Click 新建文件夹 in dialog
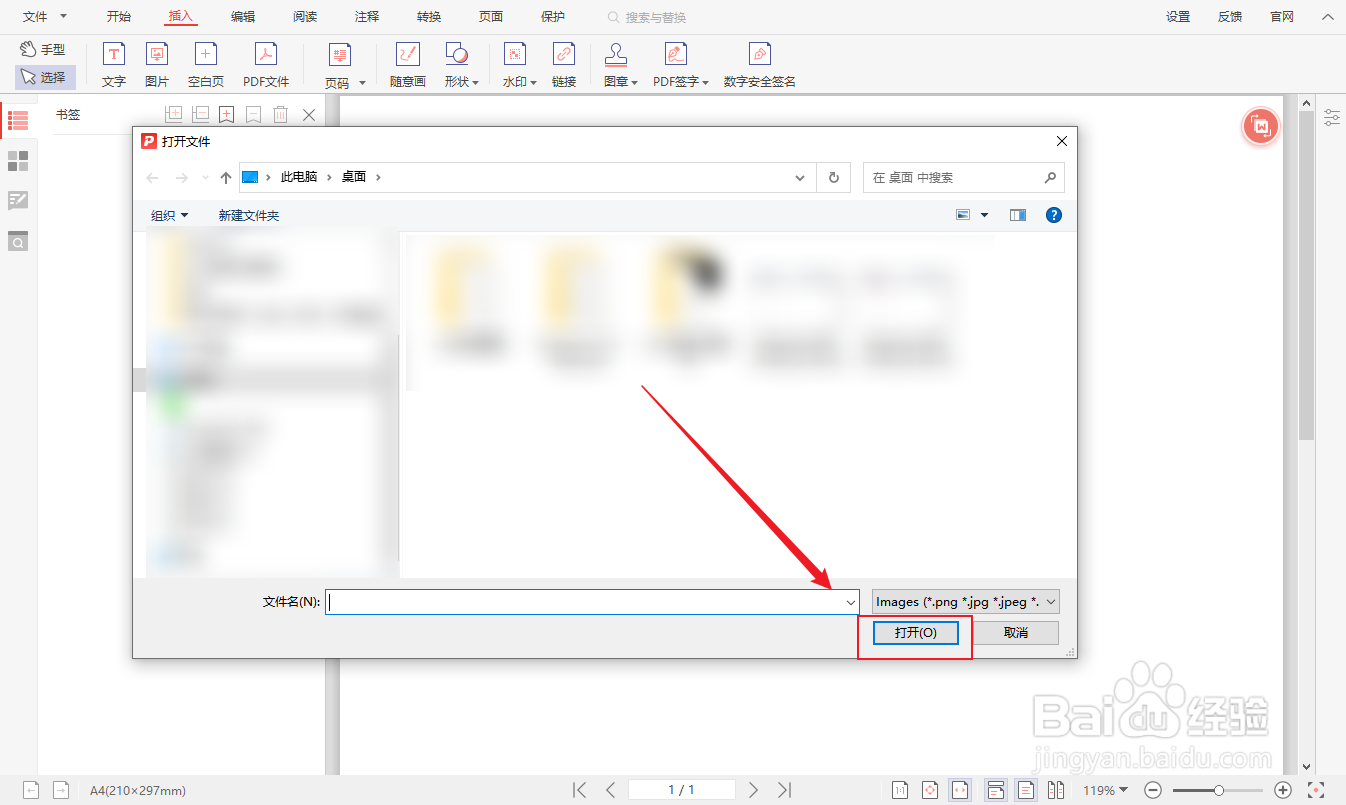 pos(249,215)
